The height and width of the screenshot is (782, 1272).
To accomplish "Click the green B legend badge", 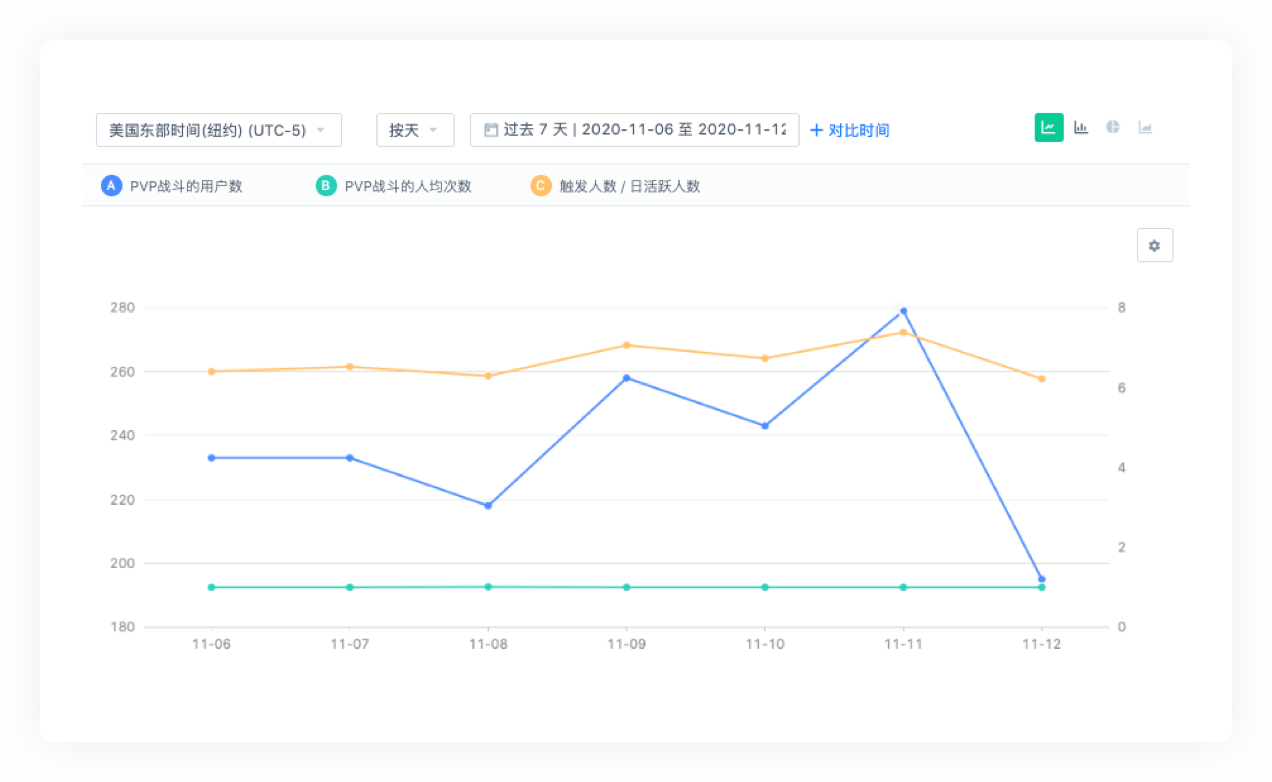I will (x=326, y=186).
